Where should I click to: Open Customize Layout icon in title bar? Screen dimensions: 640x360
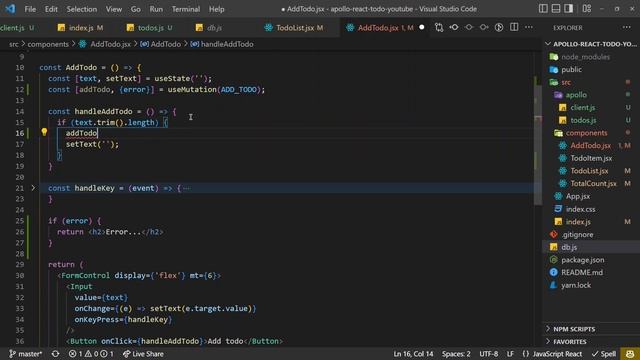587,9
